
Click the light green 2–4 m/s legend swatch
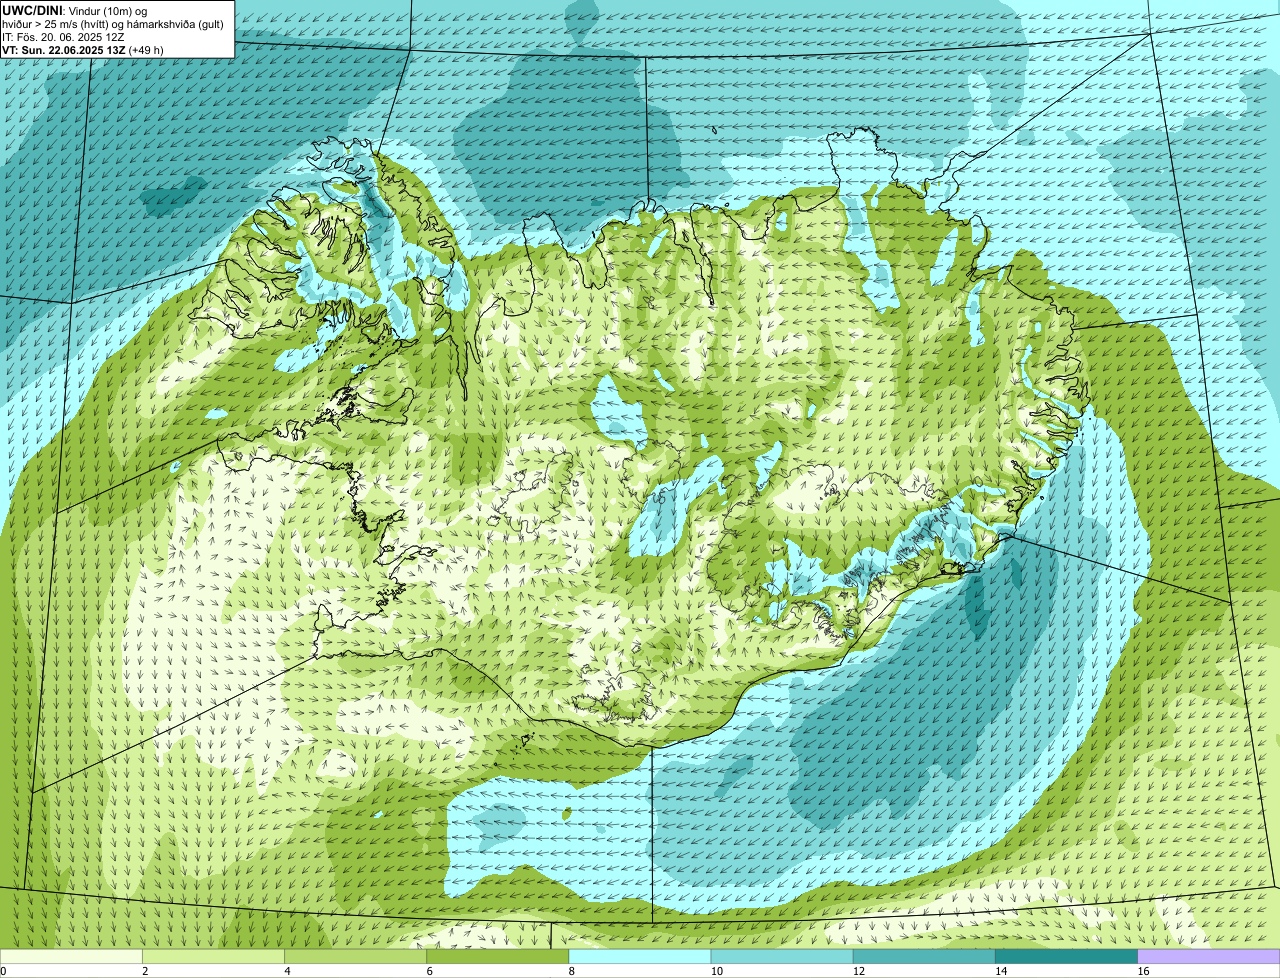tap(213, 956)
